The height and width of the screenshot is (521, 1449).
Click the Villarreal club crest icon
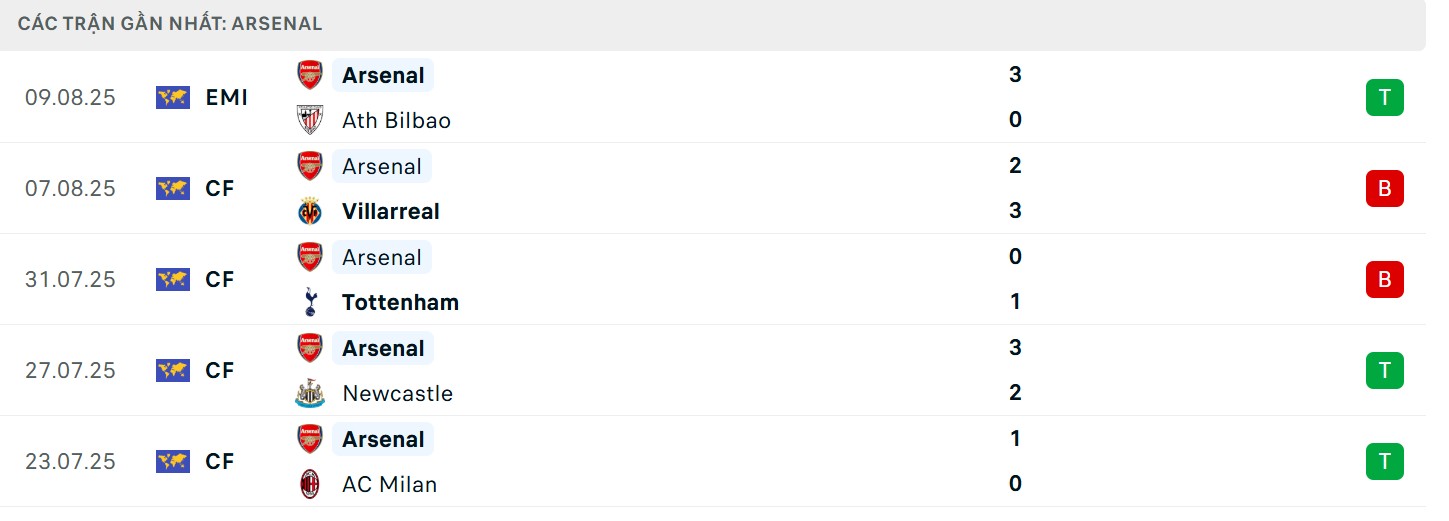pyautogui.click(x=310, y=211)
